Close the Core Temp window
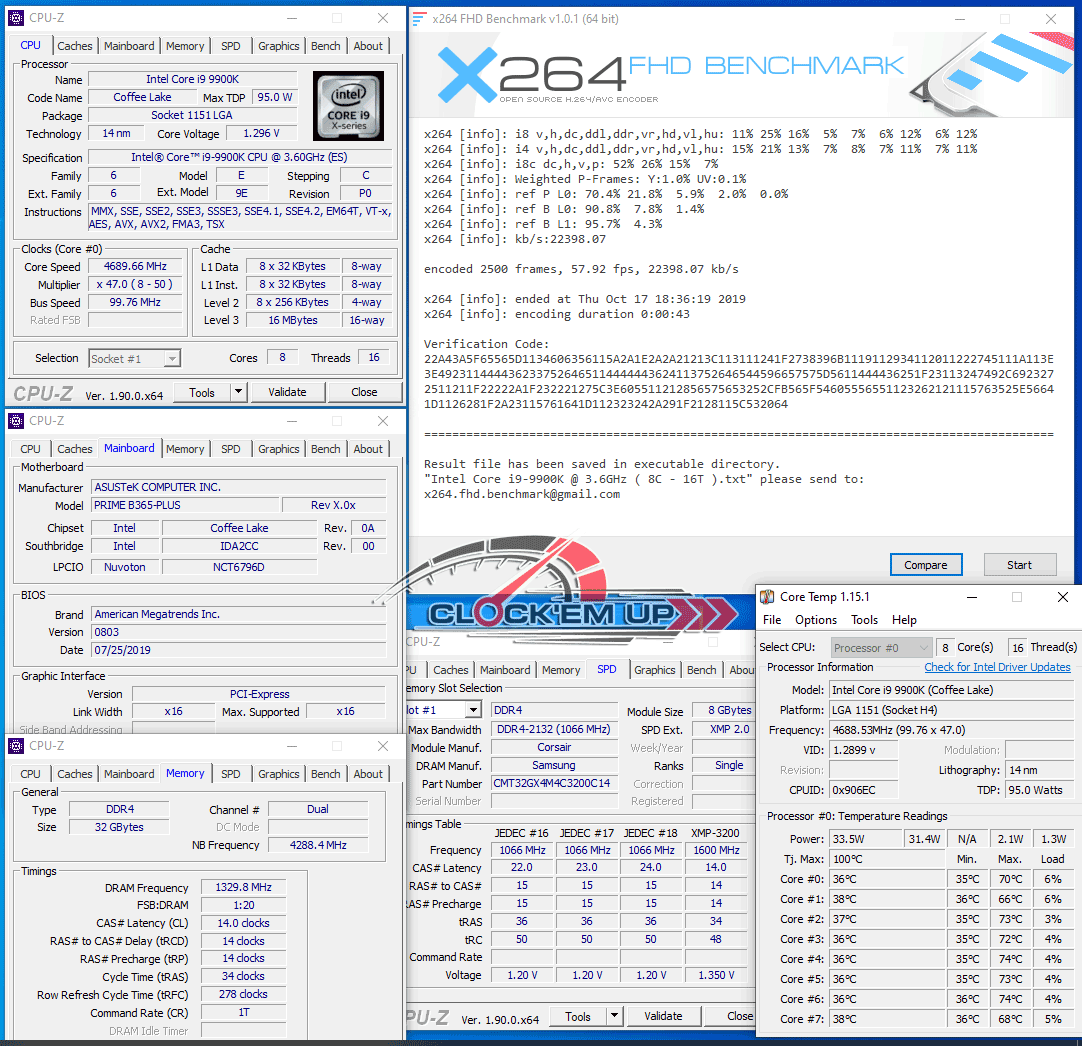Image resolution: width=1082 pixels, height=1046 pixels. point(1062,597)
